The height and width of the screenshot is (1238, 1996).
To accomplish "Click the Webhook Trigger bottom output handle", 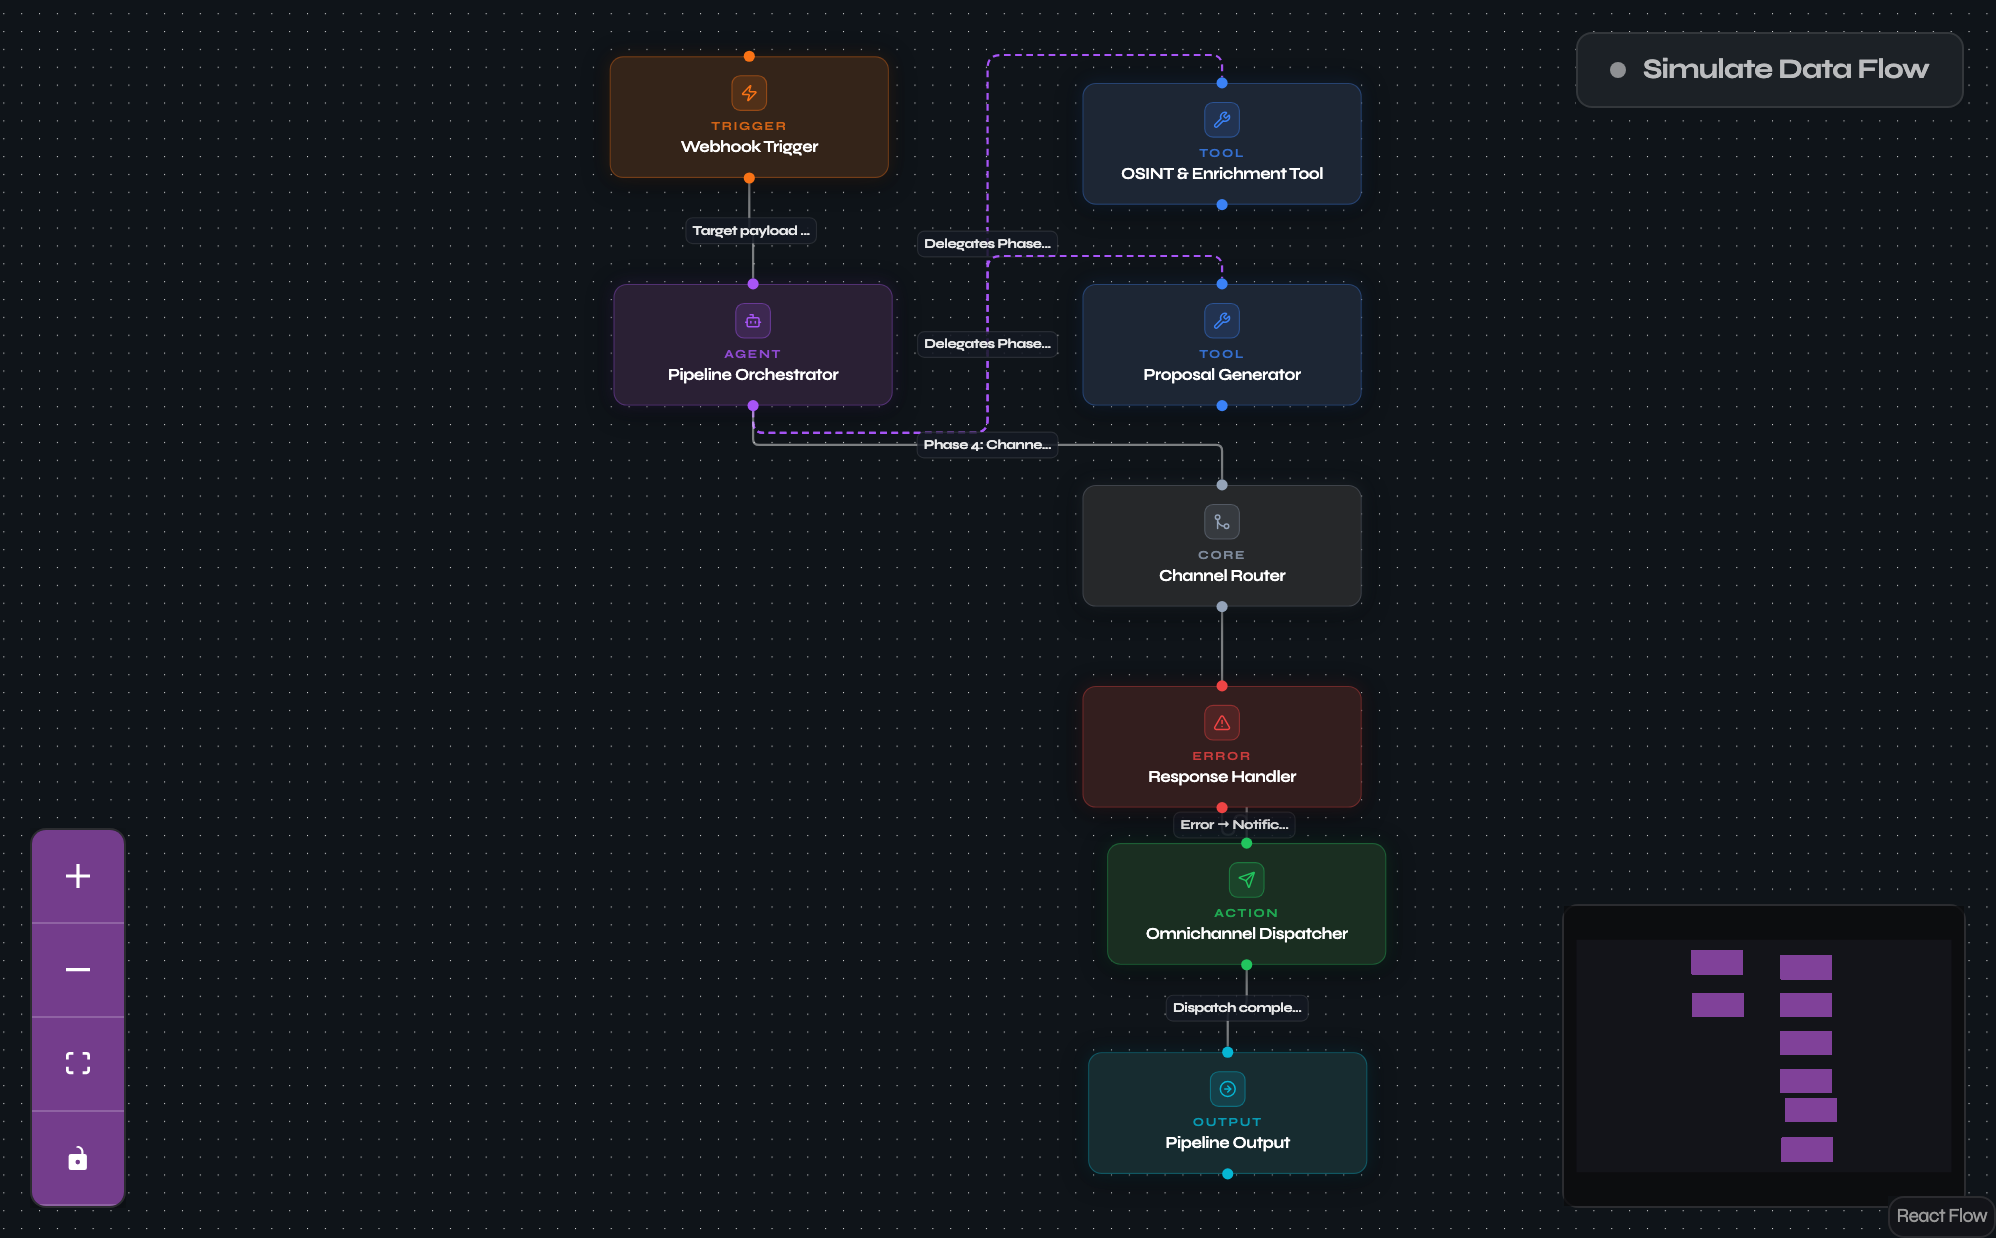I will coord(749,178).
